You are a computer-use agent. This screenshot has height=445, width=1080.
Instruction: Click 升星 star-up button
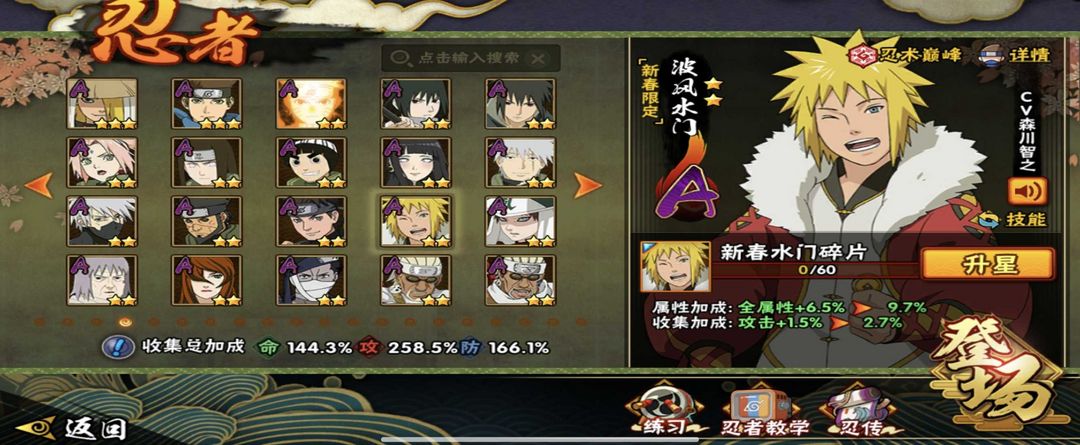(x=987, y=264)
